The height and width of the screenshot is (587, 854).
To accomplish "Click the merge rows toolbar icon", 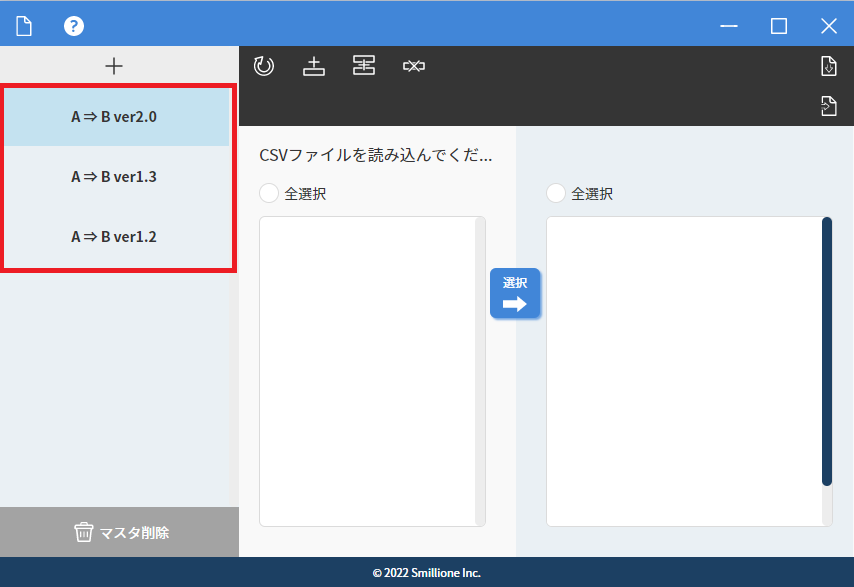I will (x=364, y=65).
